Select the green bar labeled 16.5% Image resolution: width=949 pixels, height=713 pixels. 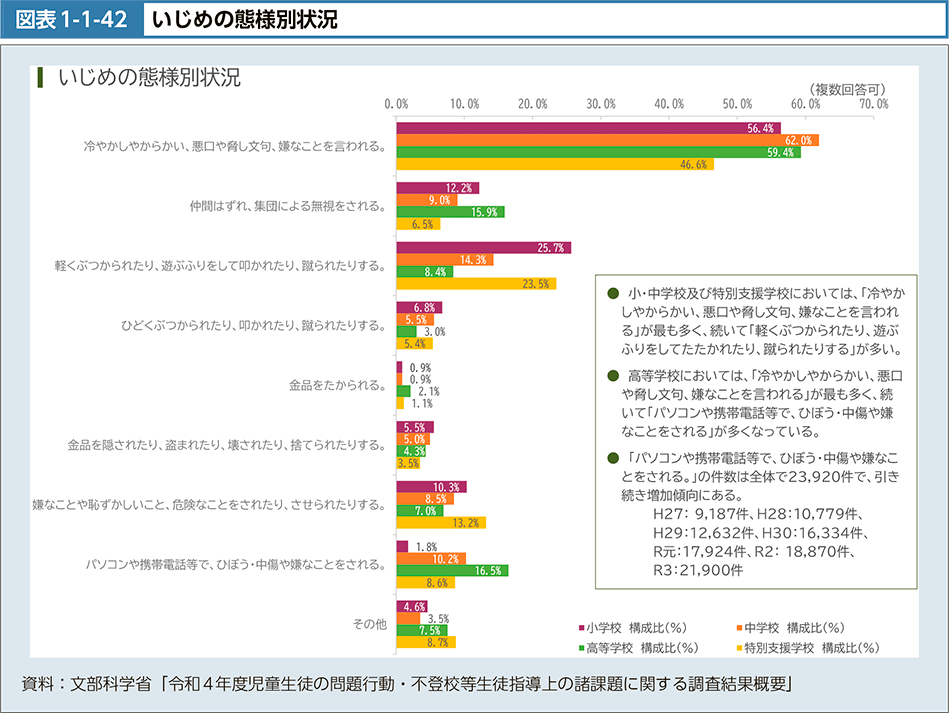coord(452,570)
